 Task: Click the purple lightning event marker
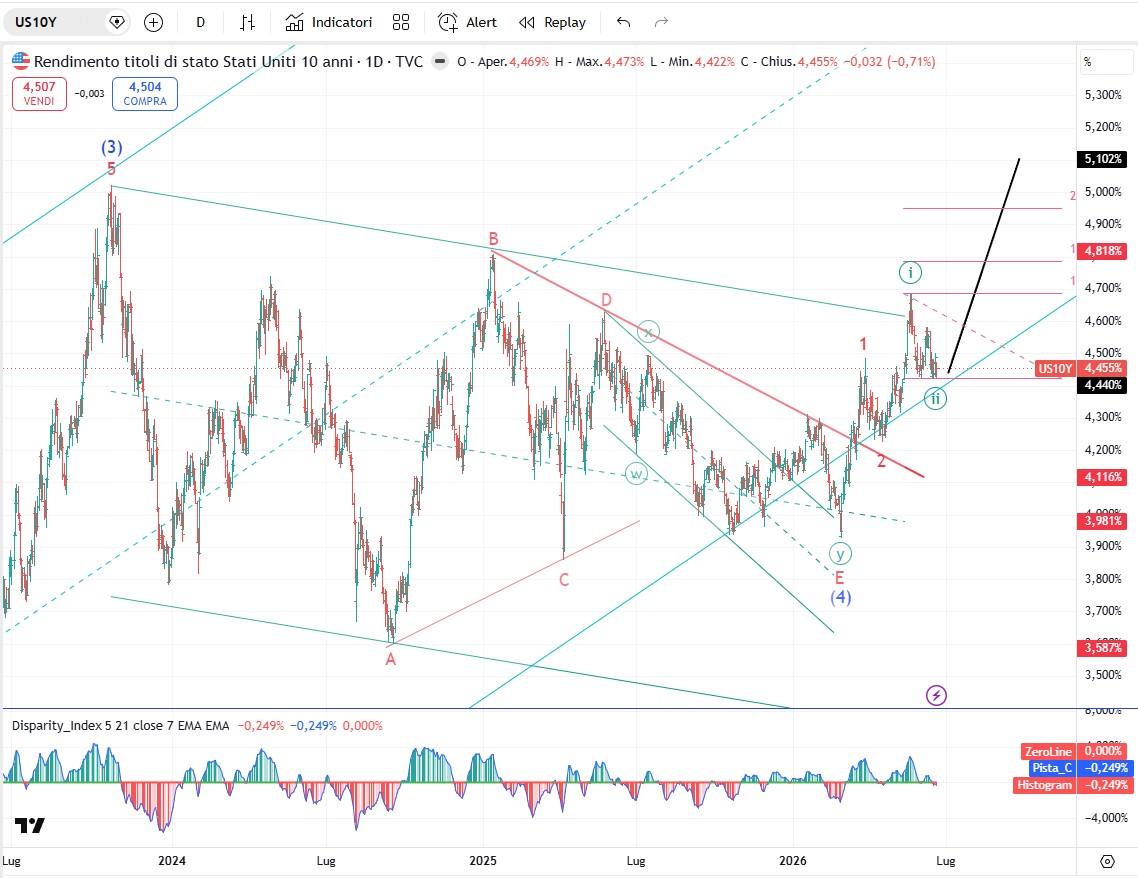click(x=936, y=695)
